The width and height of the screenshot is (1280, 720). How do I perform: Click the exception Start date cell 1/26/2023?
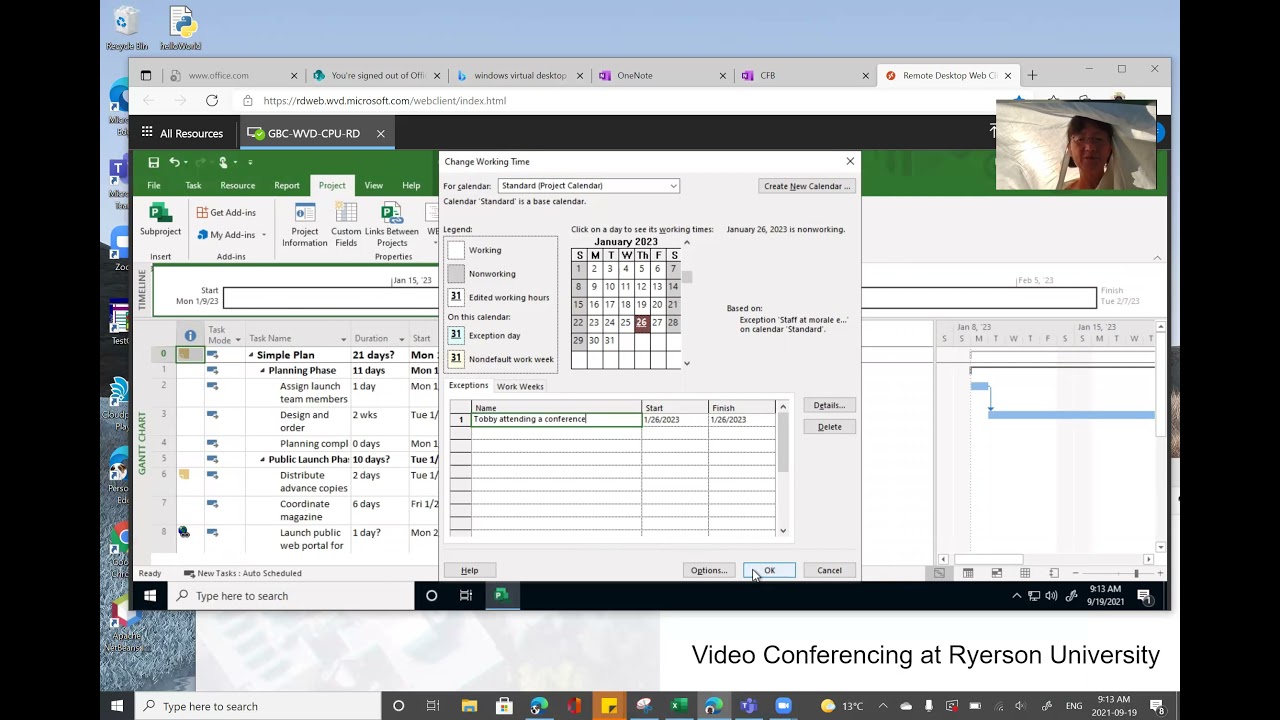tap(675, 420)
